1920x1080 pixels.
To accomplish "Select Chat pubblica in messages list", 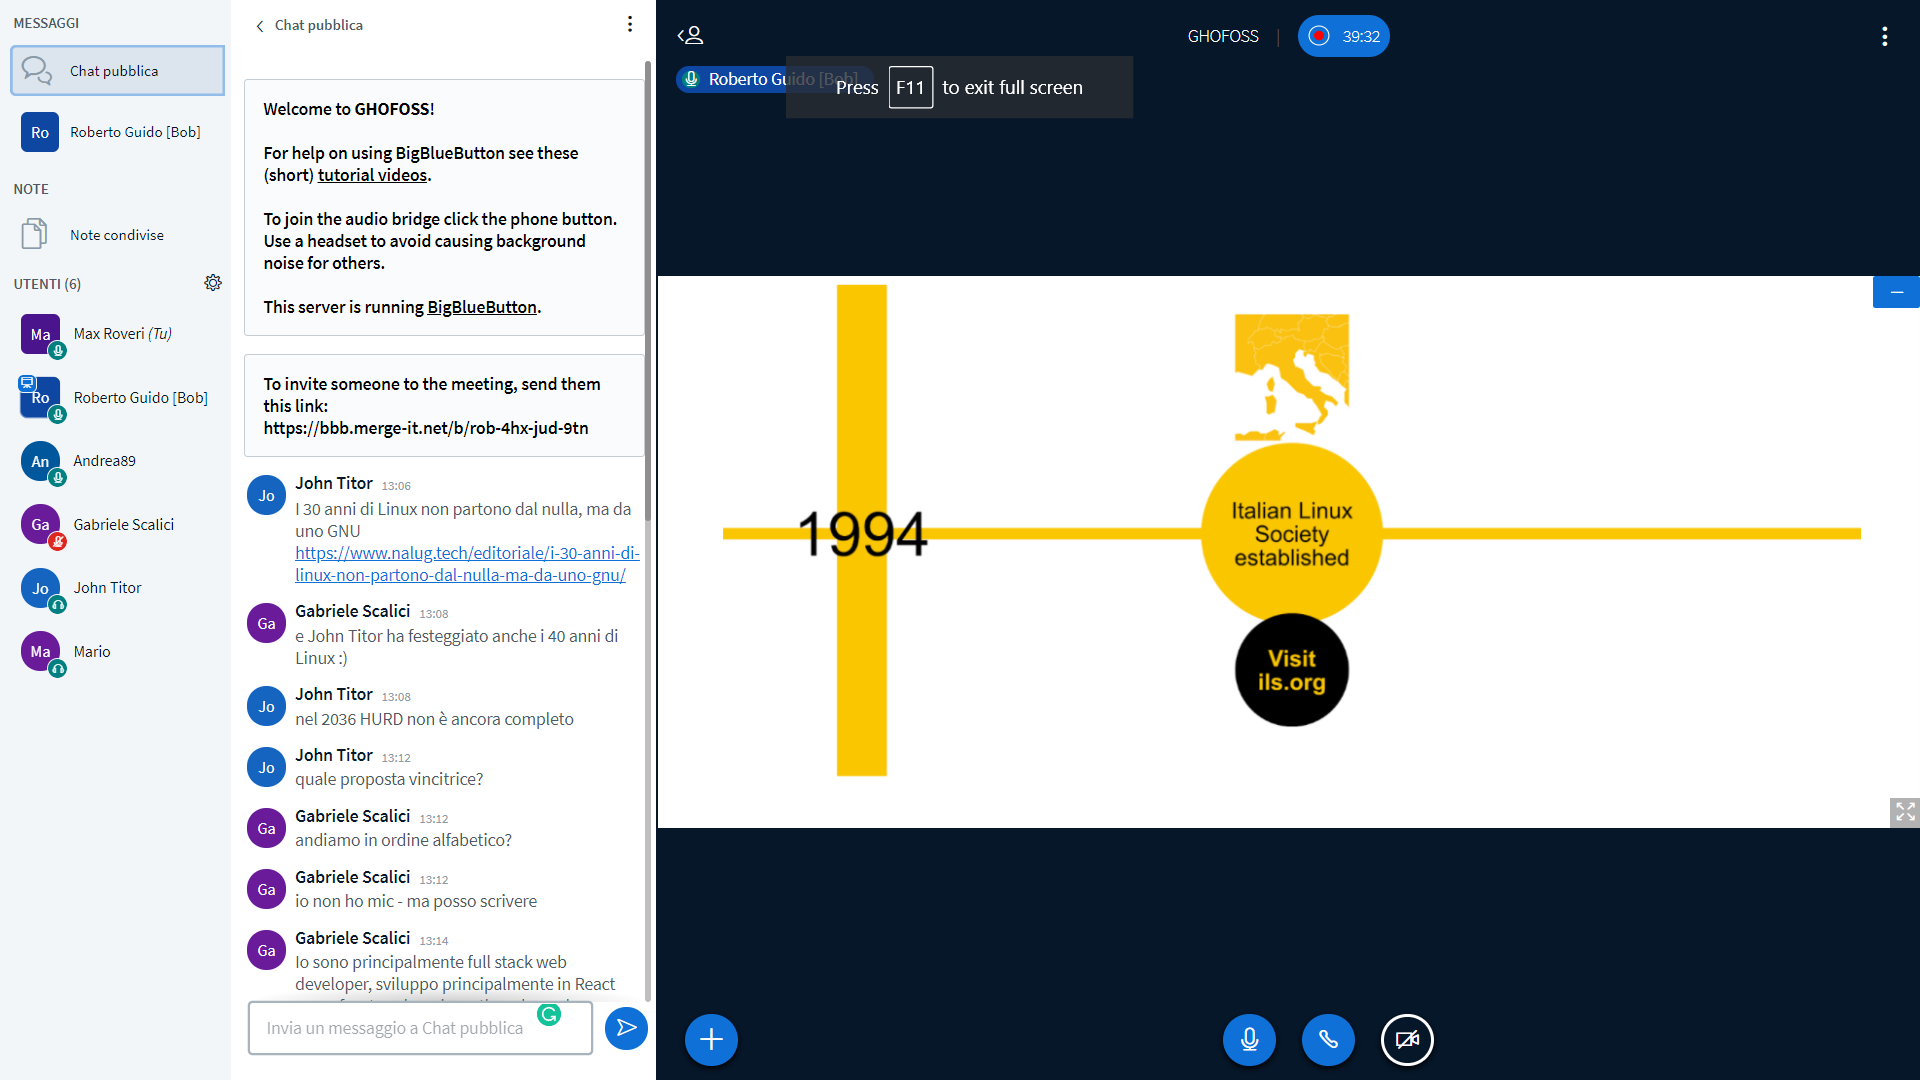I will pyautogui.click(x=117, y=71).
